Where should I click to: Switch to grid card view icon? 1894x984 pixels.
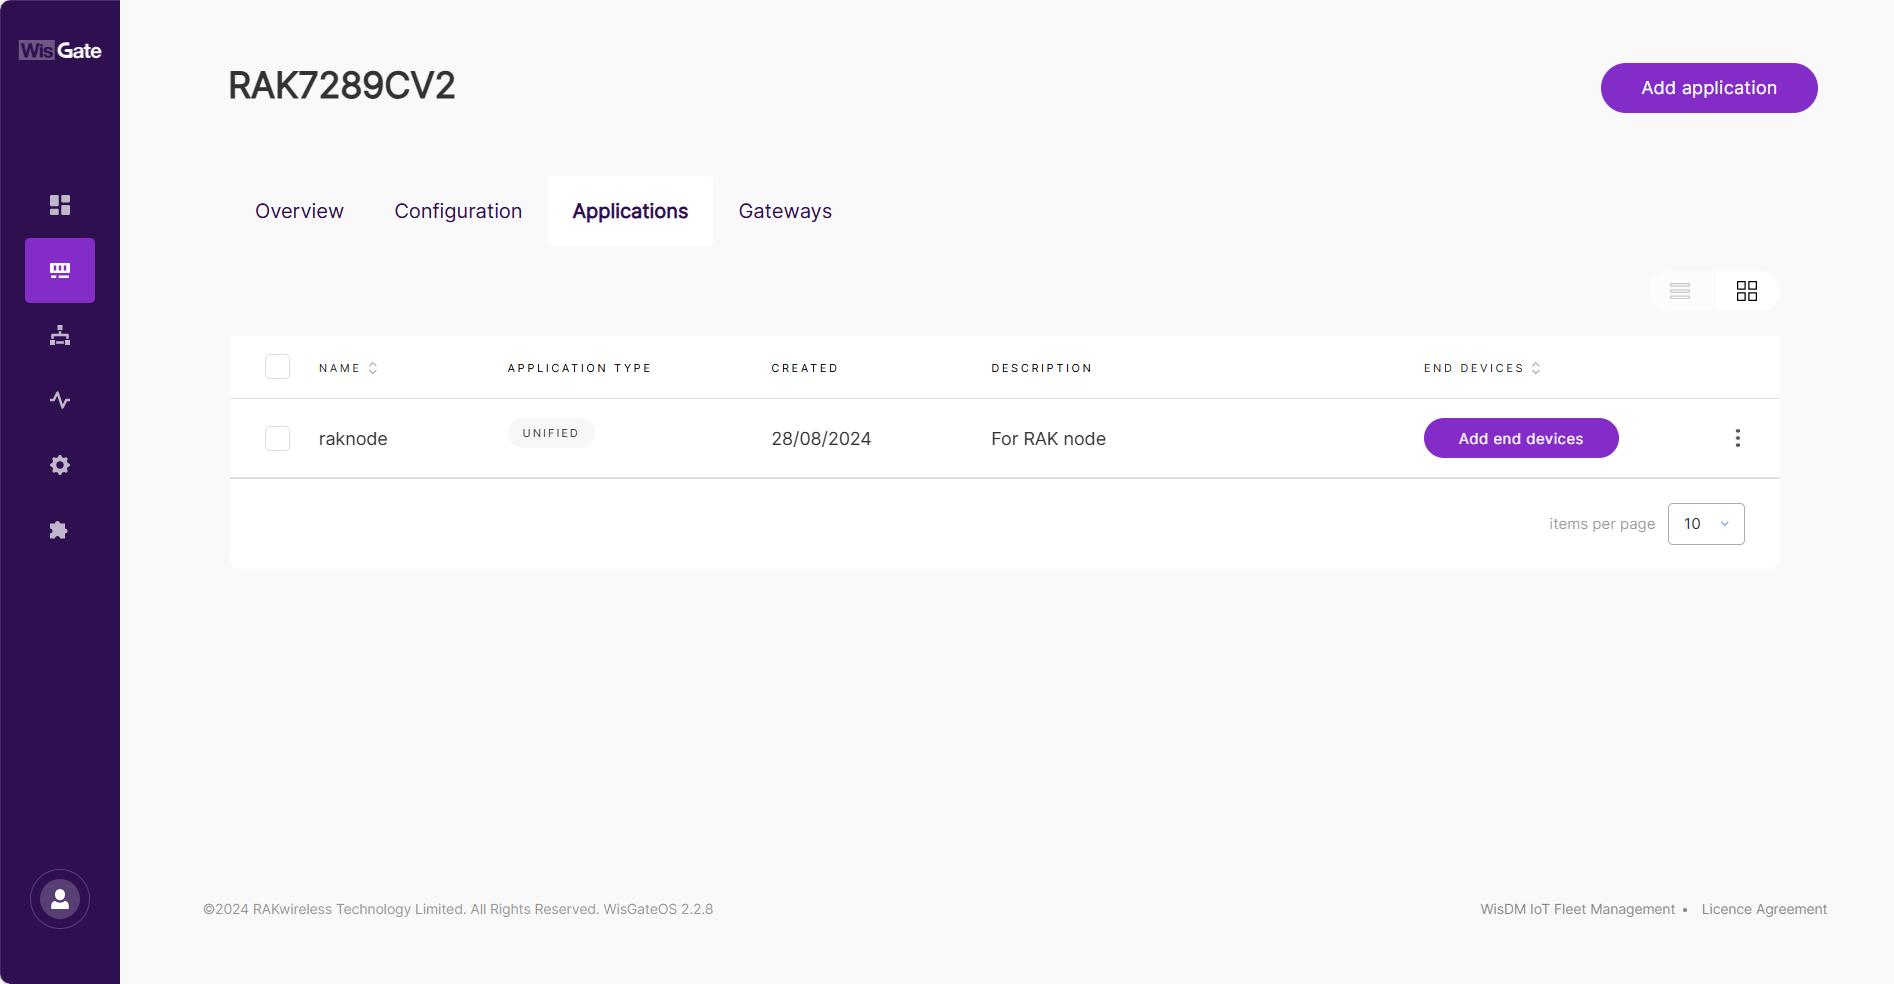tap(1747, 291)
